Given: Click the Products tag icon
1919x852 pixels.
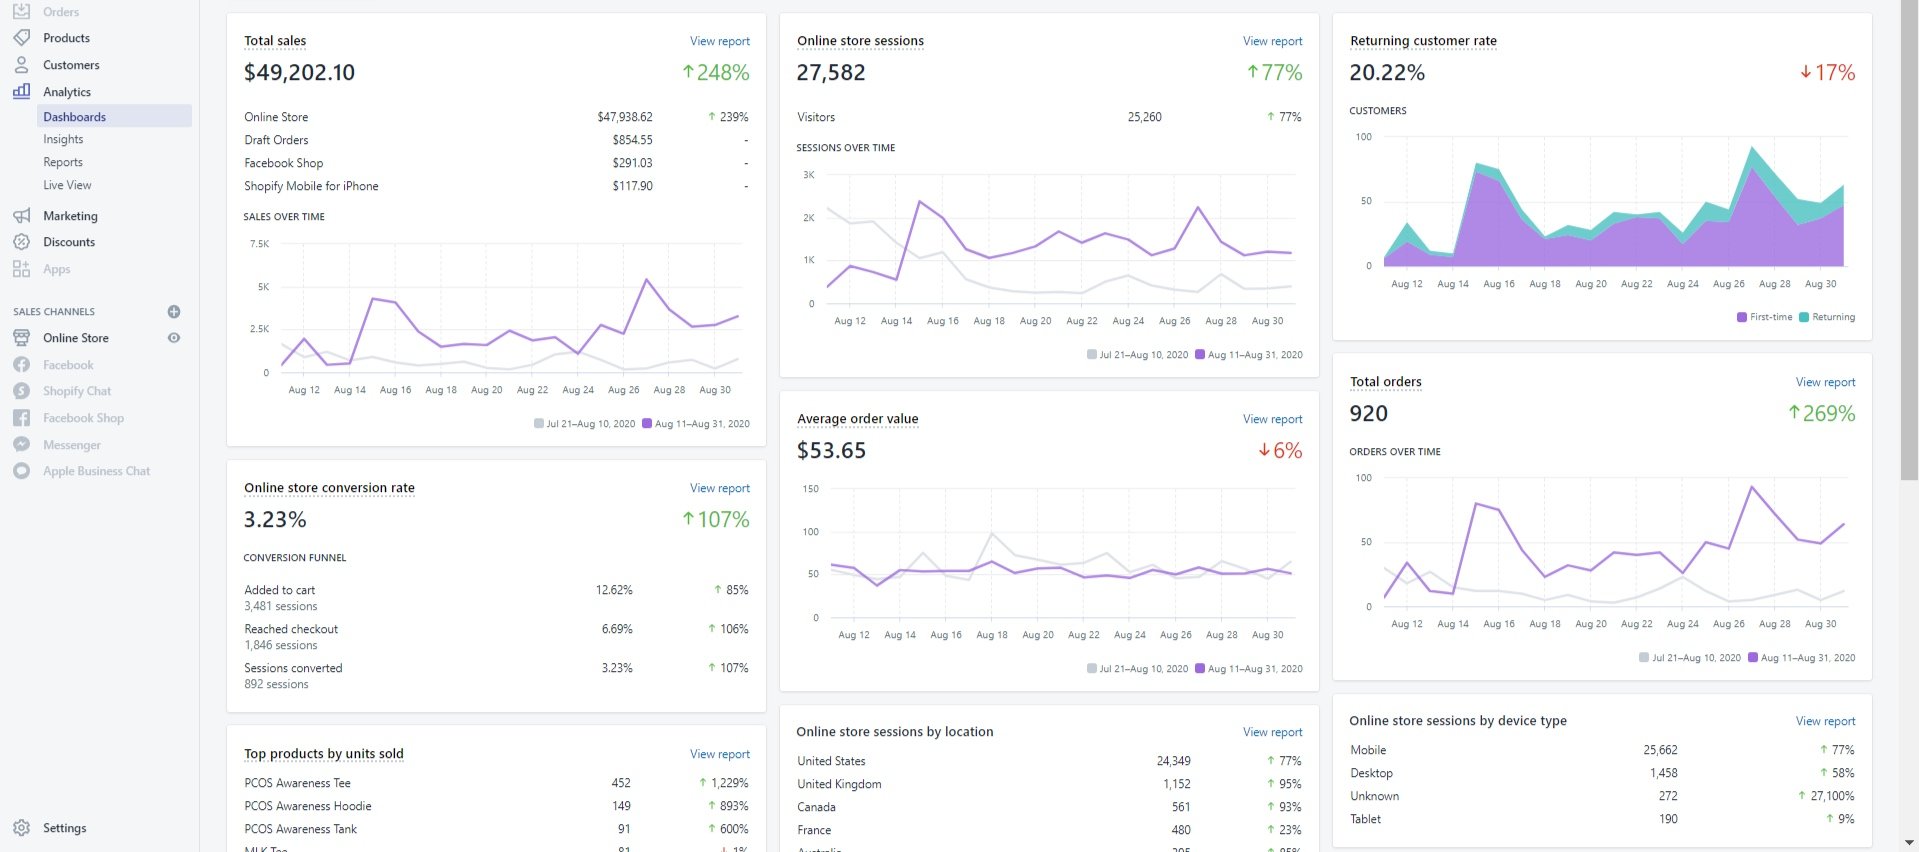Looking at the screenshot, I should click(21, 38).
